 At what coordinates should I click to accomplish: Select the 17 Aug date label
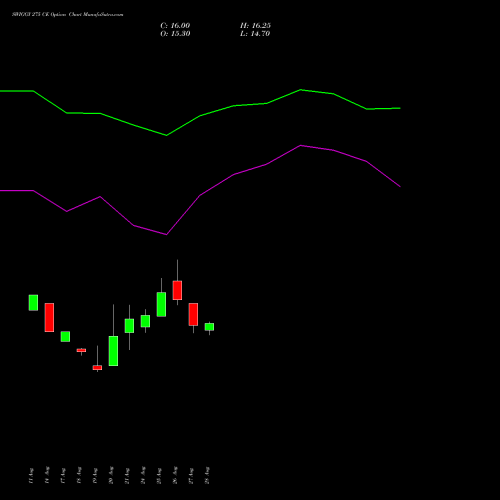63,475
